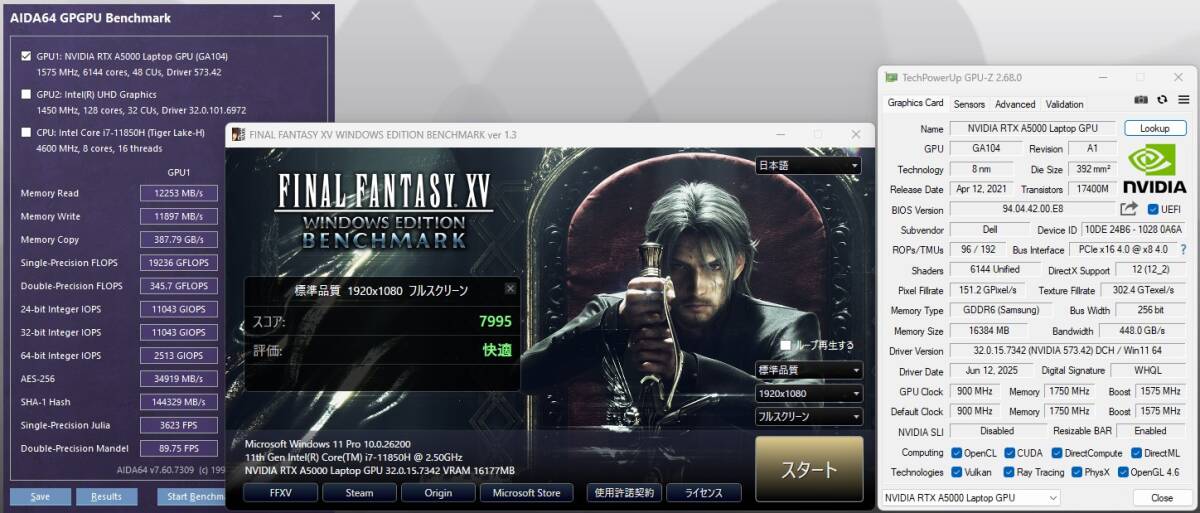Expand the 1920x1080 resolution dropdown
This screenshot has height=513, width=1200.
(808, 393)
